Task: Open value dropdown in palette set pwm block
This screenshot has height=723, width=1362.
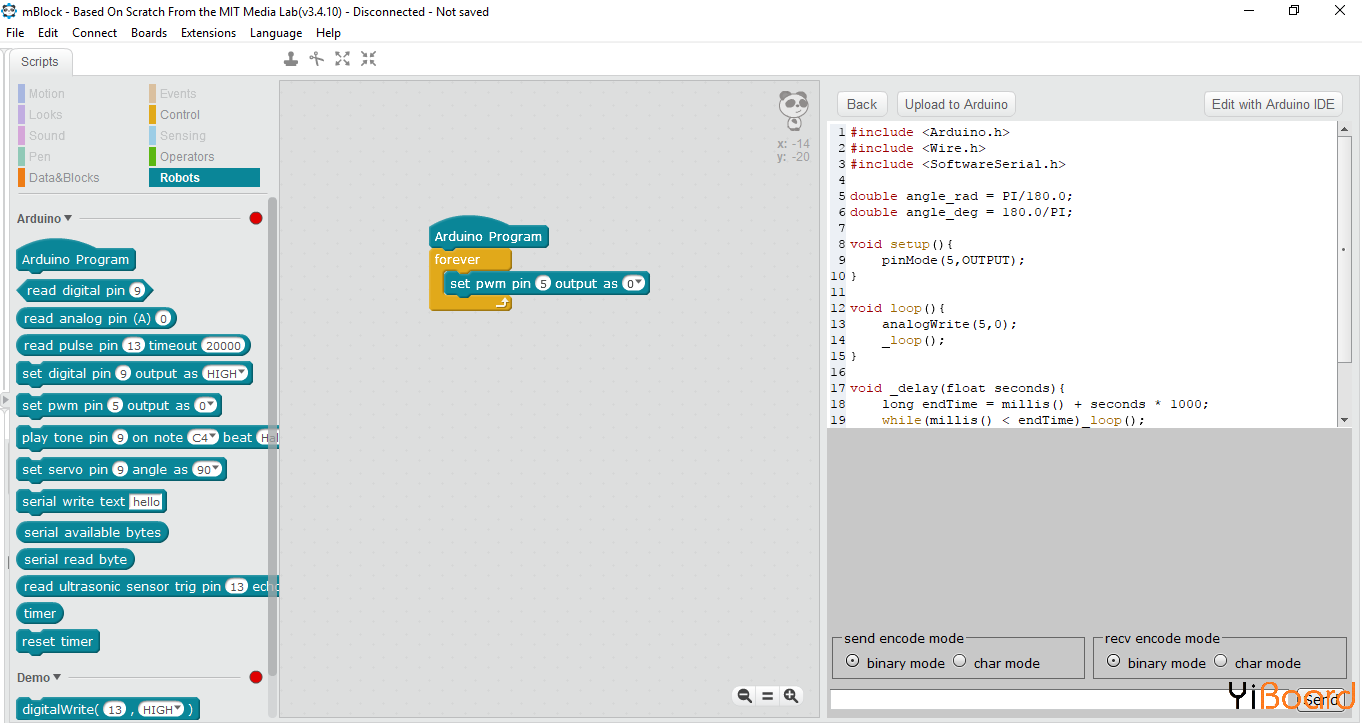Action: (205, 406)
